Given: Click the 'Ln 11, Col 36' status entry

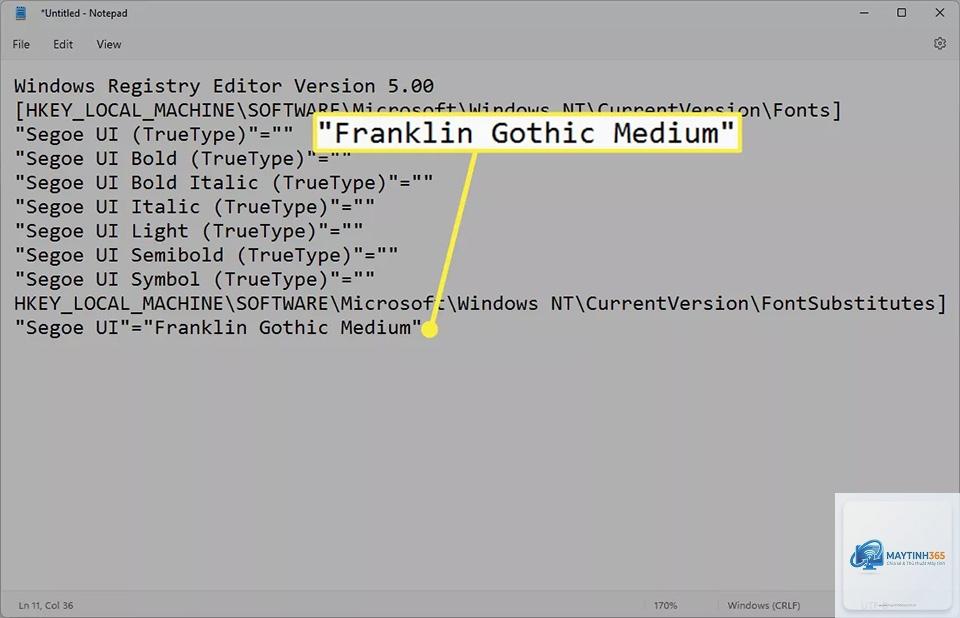Looking at the screenshot, I should [x=46, y=605].
